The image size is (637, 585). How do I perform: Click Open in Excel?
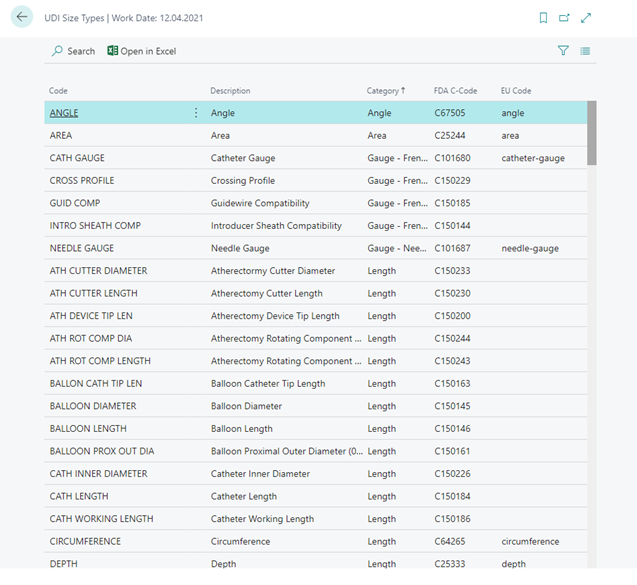click(141, 51)
